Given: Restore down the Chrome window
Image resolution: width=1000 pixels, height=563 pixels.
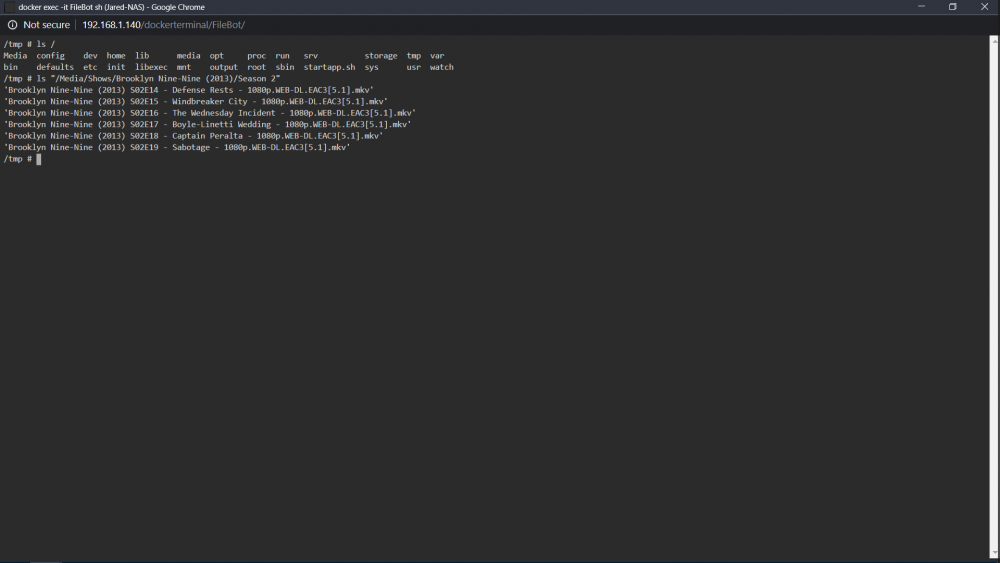Looking at the screenshot, I should (x=952, y=7).
